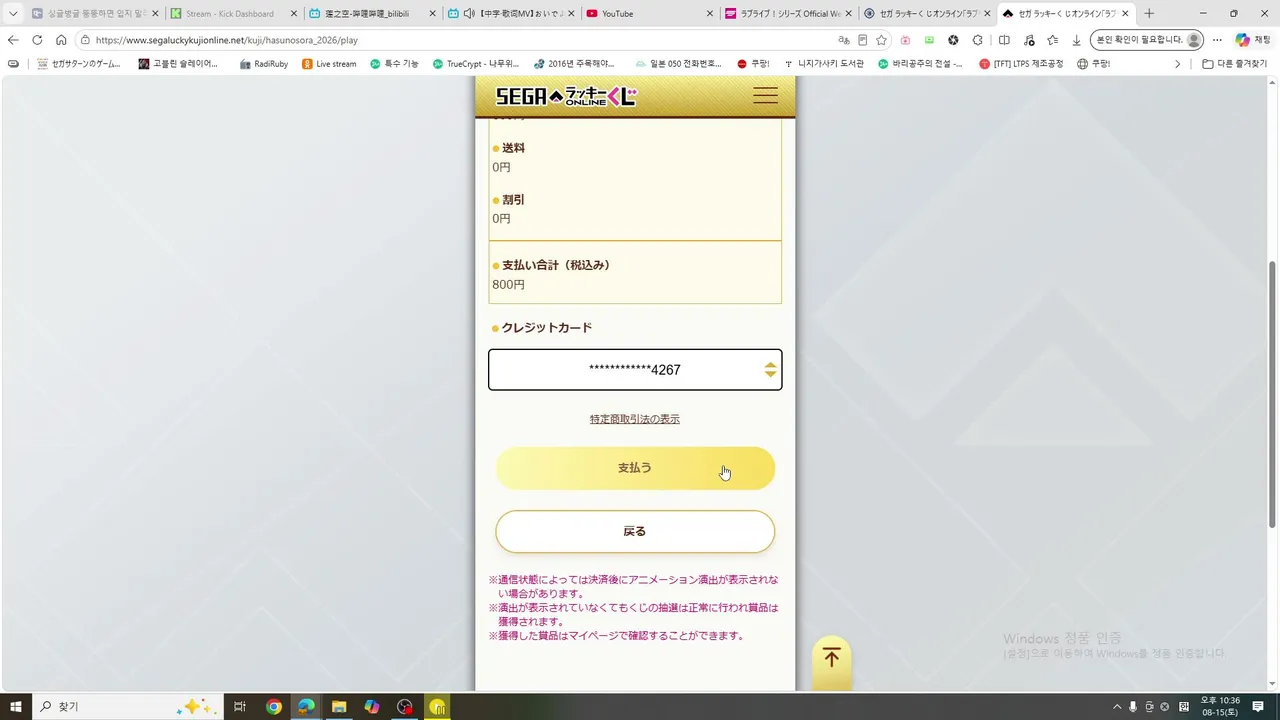Click the 送料 shipping label

(x=513, y=148)
